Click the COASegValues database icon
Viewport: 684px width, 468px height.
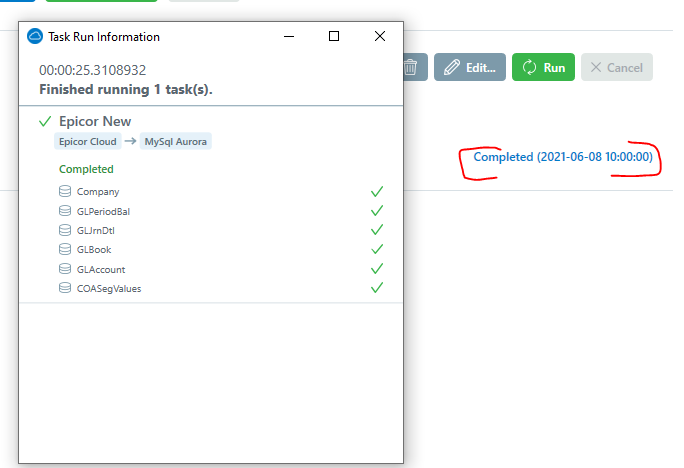[x=65, y=288]
